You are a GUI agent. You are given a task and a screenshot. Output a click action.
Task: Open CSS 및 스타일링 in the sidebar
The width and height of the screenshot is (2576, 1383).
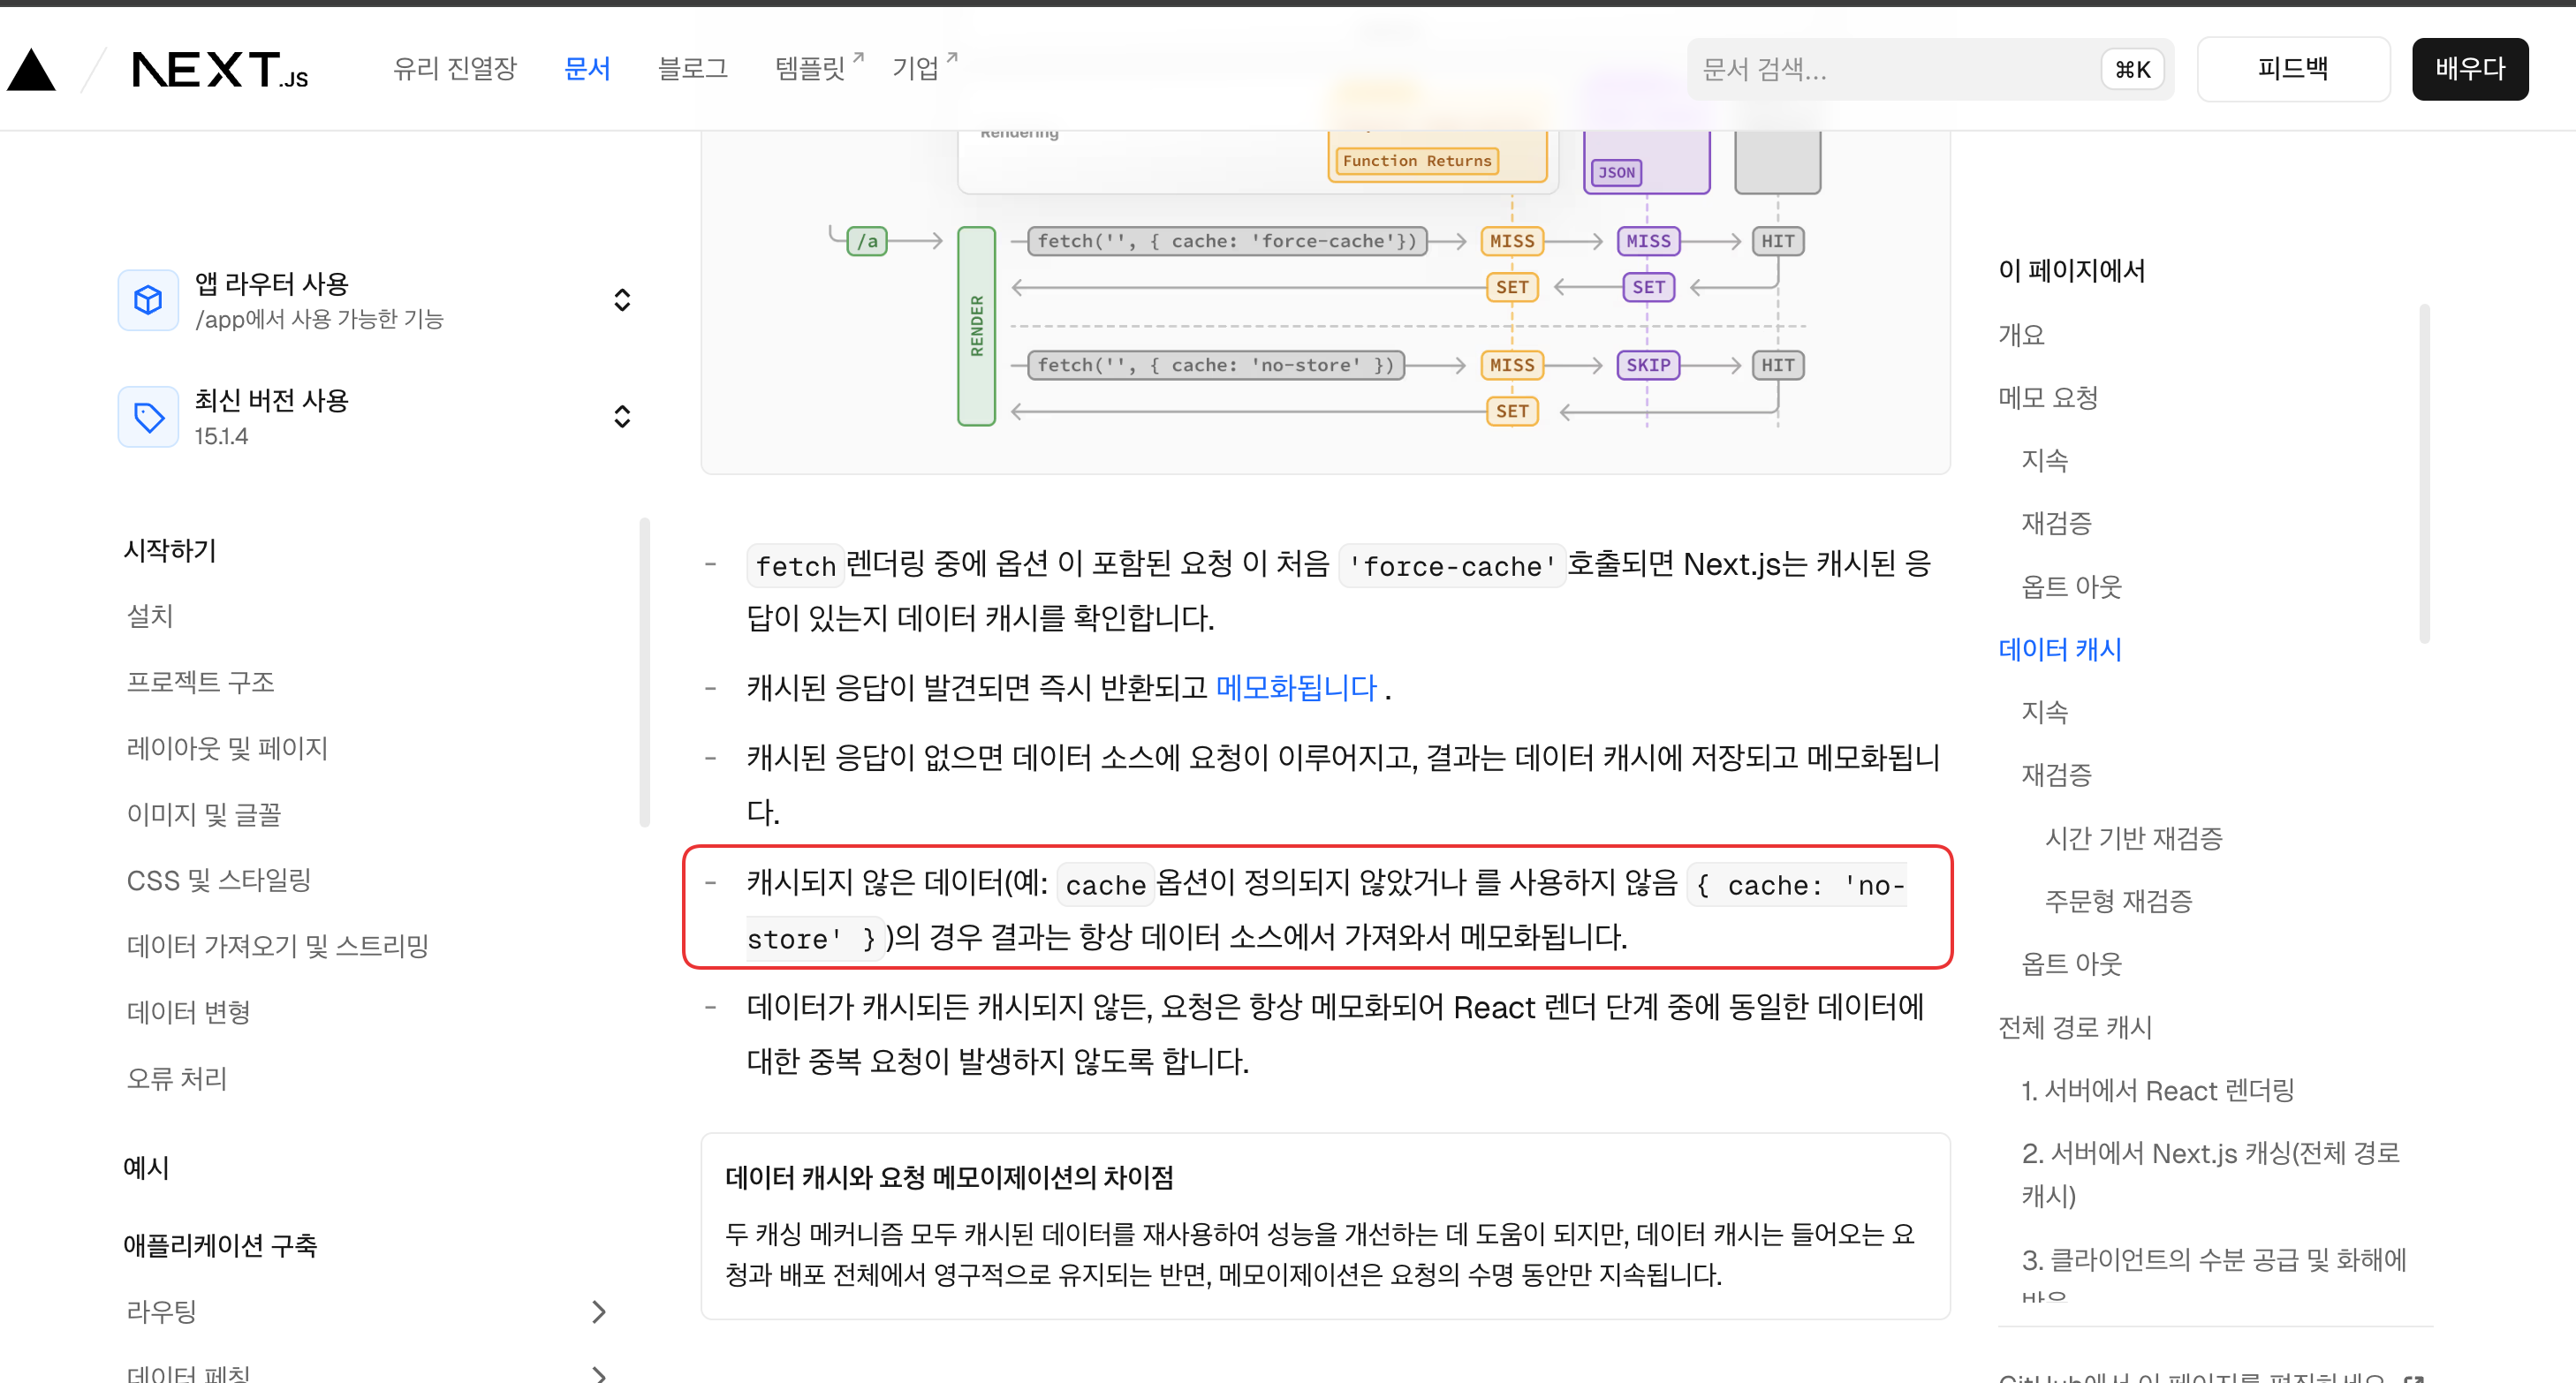tap(219, 880)
